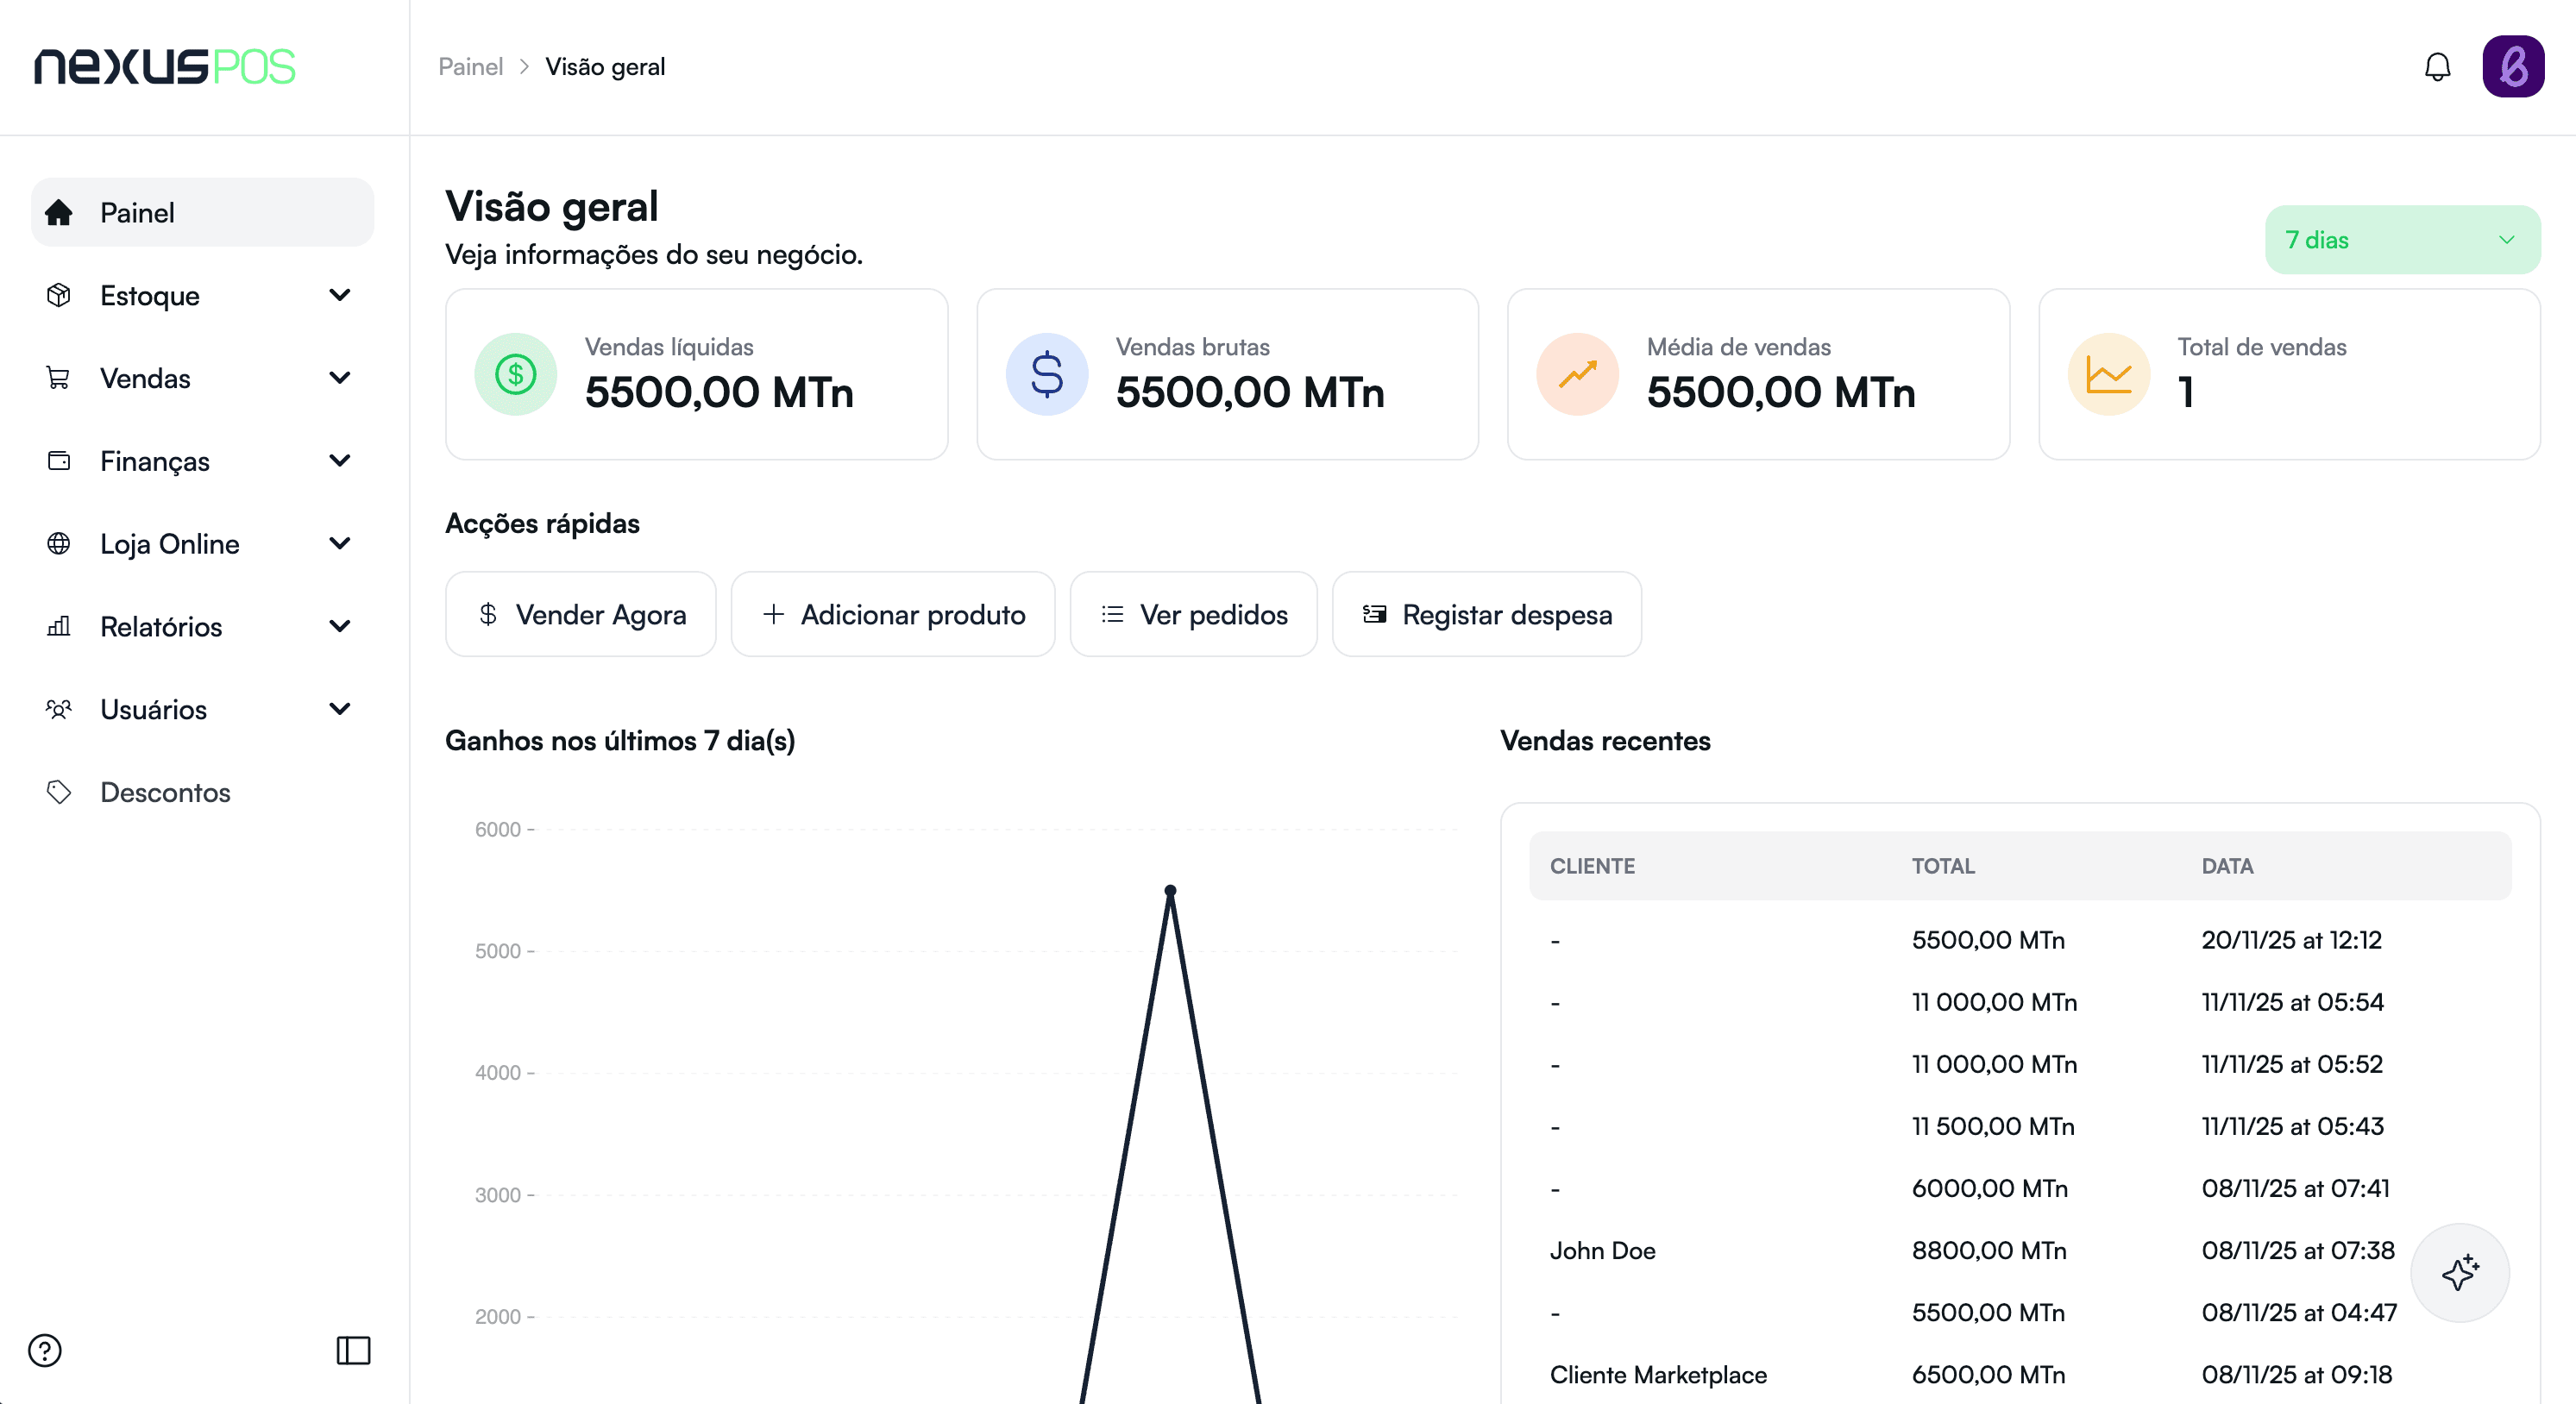Screen dimensions: 2576x1404
Task: Click the Registar despesa button
Action: [1486, 614]
